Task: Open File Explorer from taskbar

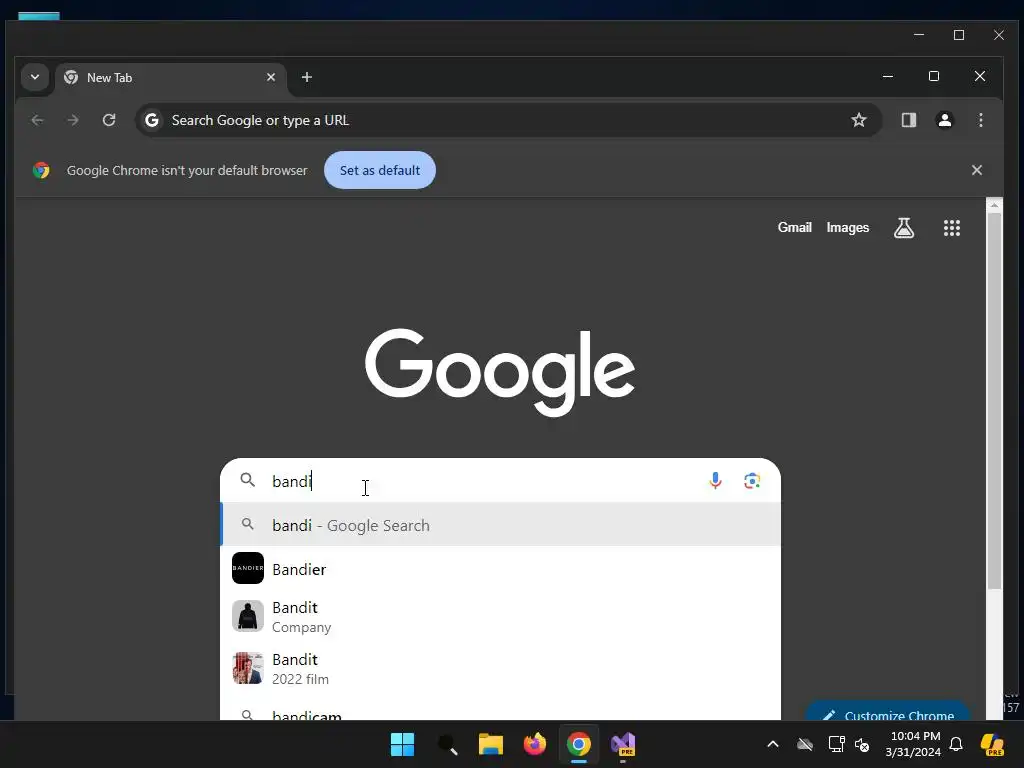Action: click(490, 744)
